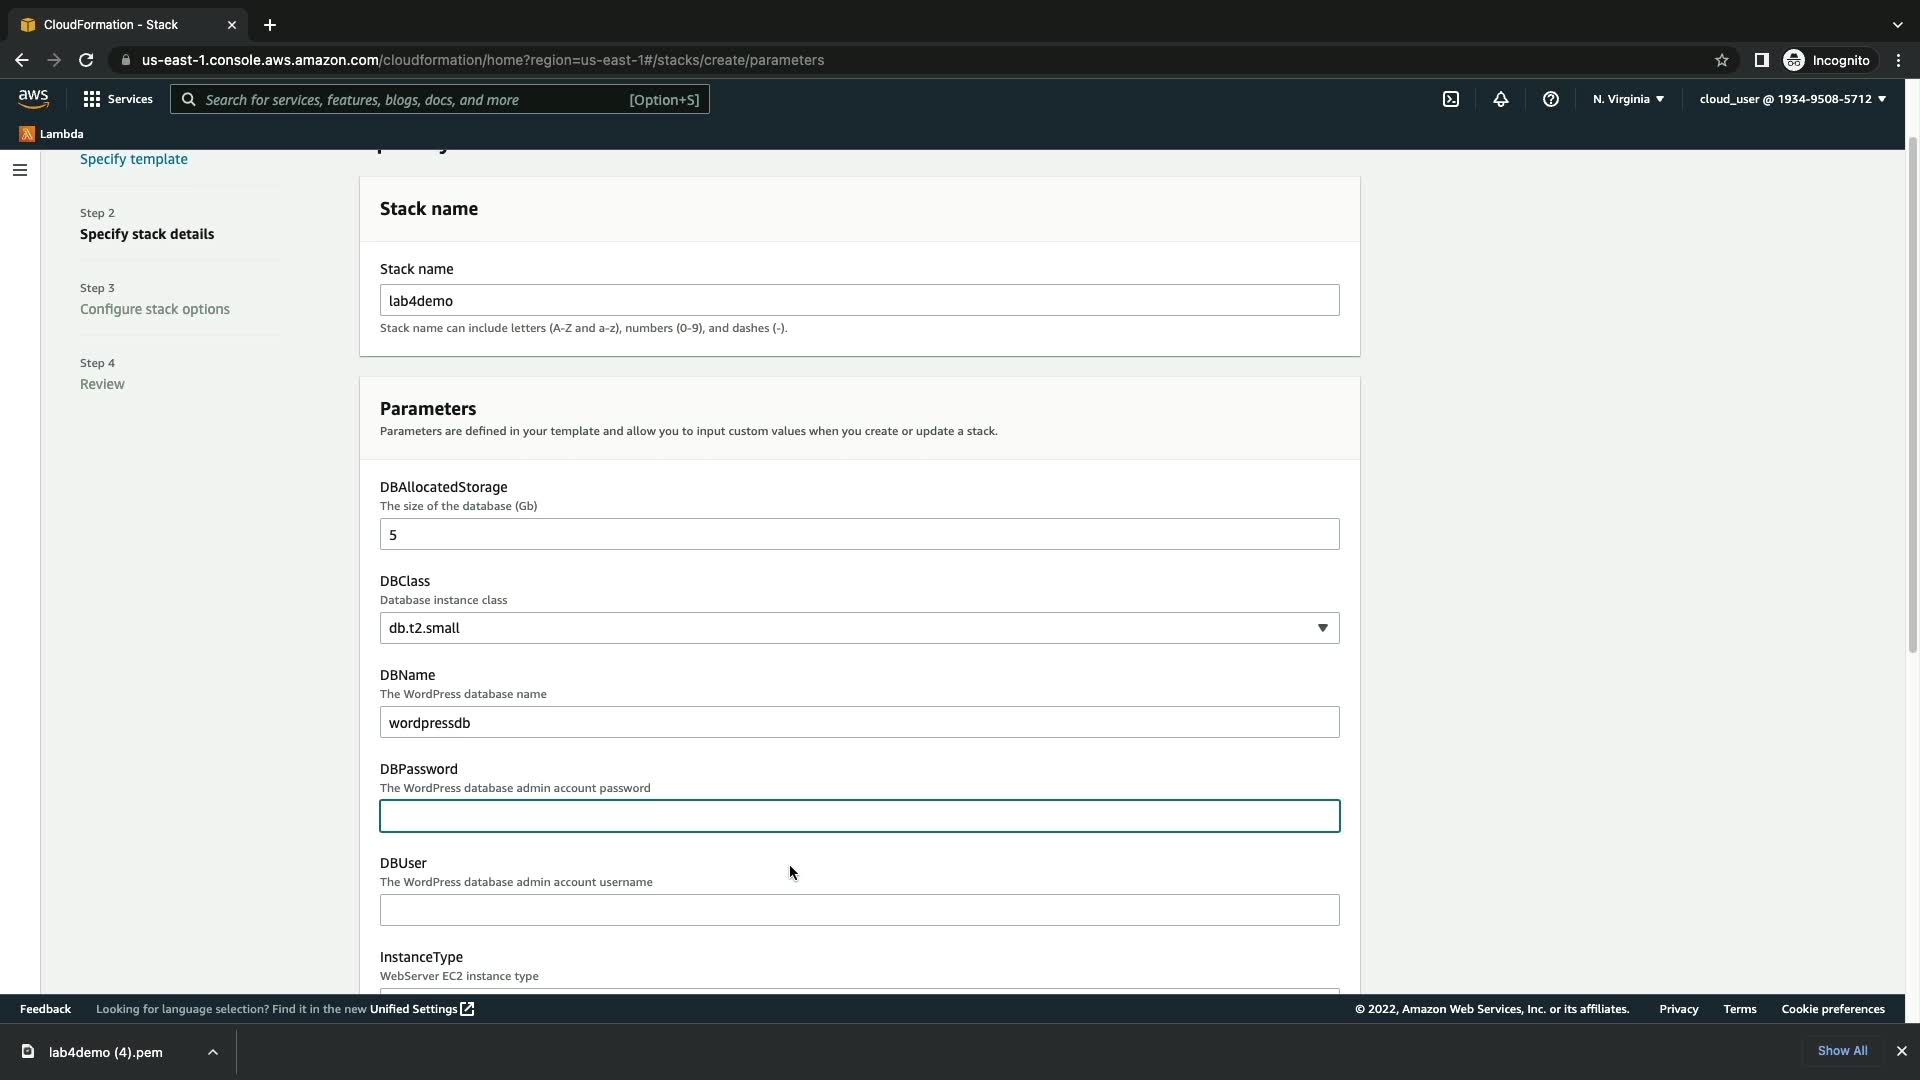The height and width of the screenshot is (1080, 1920).
Task: Reload the page in browser
Action: coord(86,60)
